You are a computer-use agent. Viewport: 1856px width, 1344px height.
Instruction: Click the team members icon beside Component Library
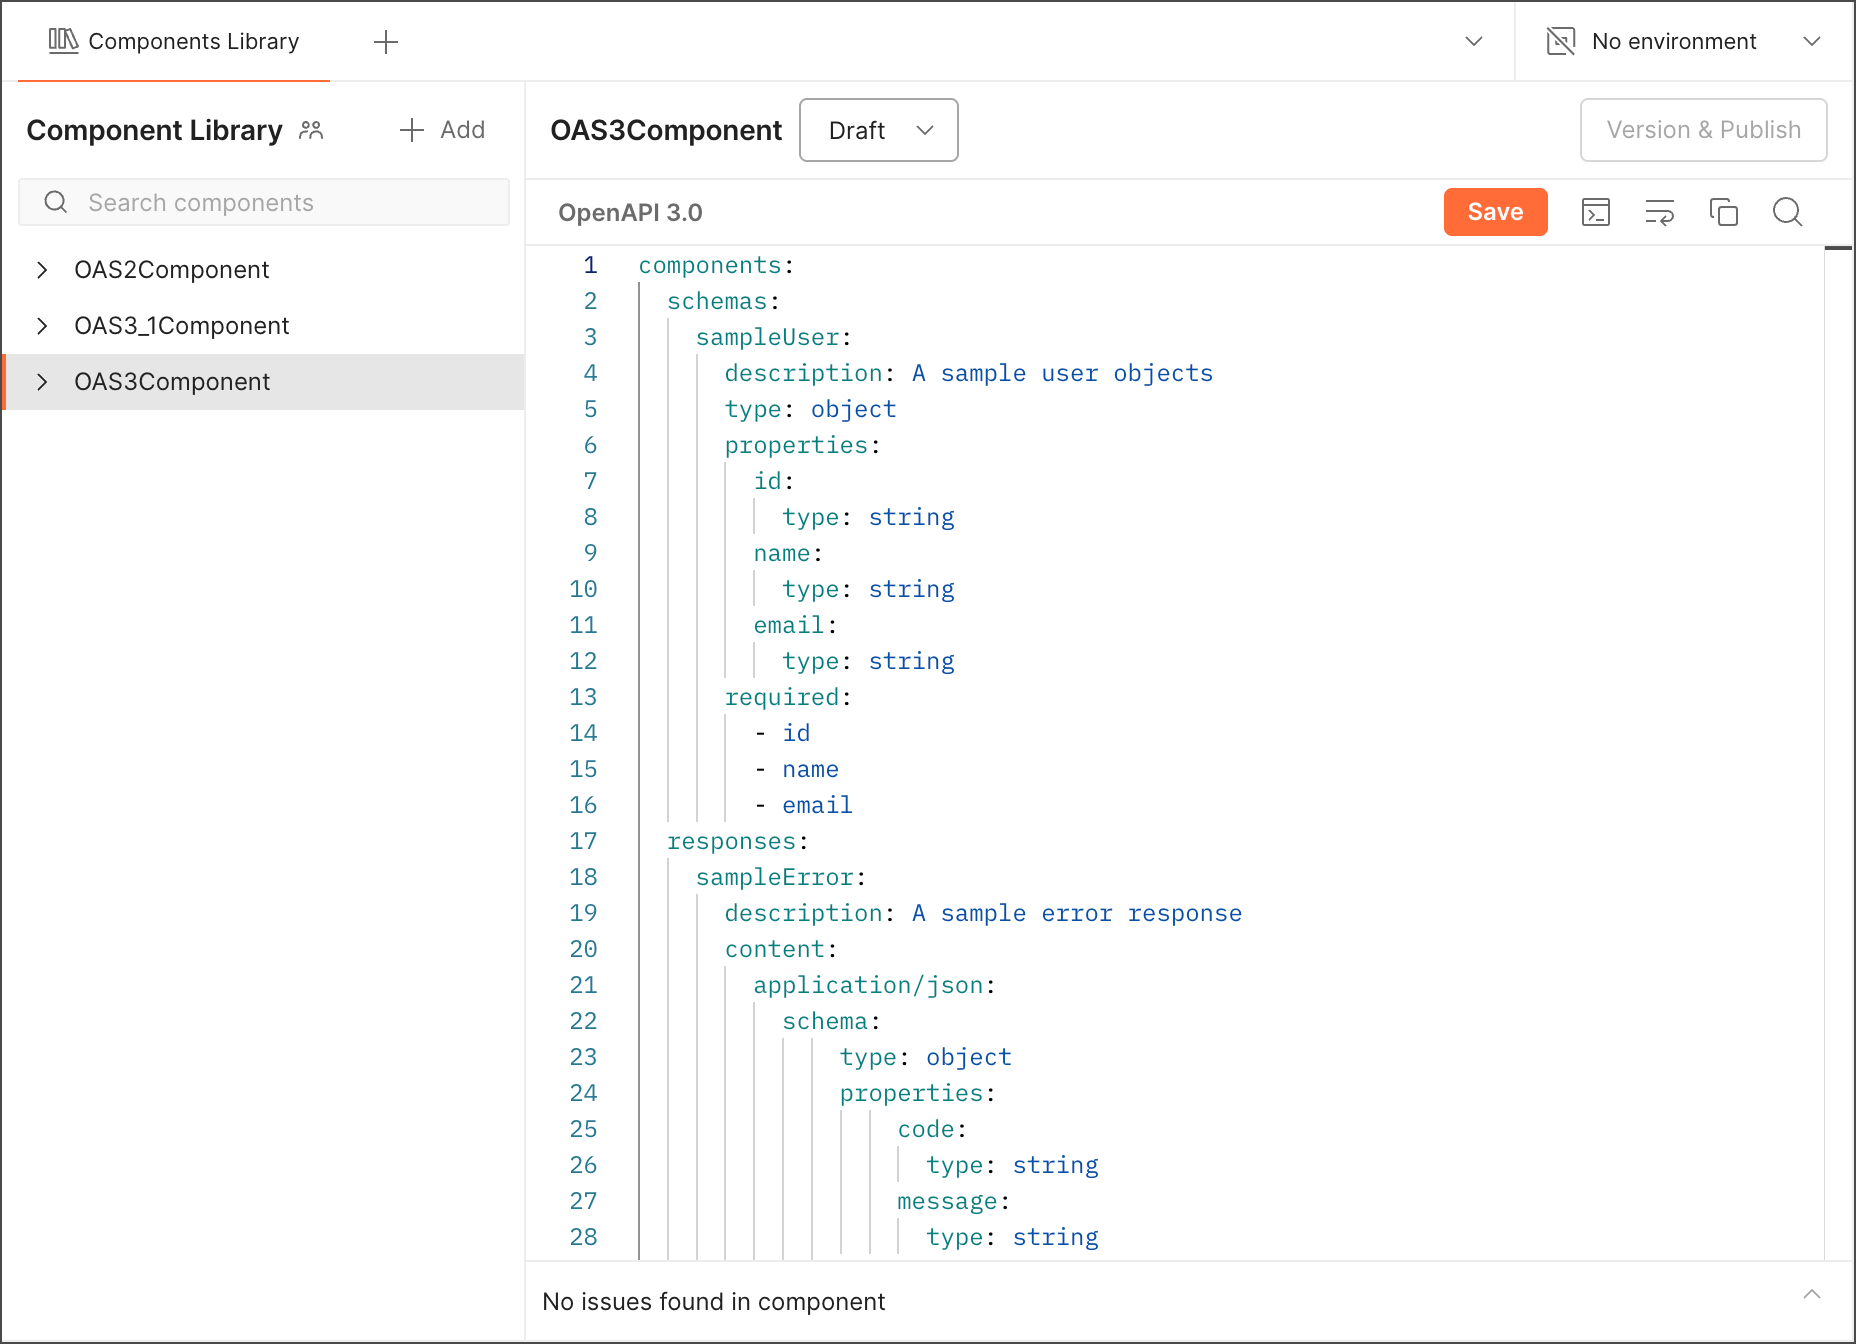click(x=311, y=130)
